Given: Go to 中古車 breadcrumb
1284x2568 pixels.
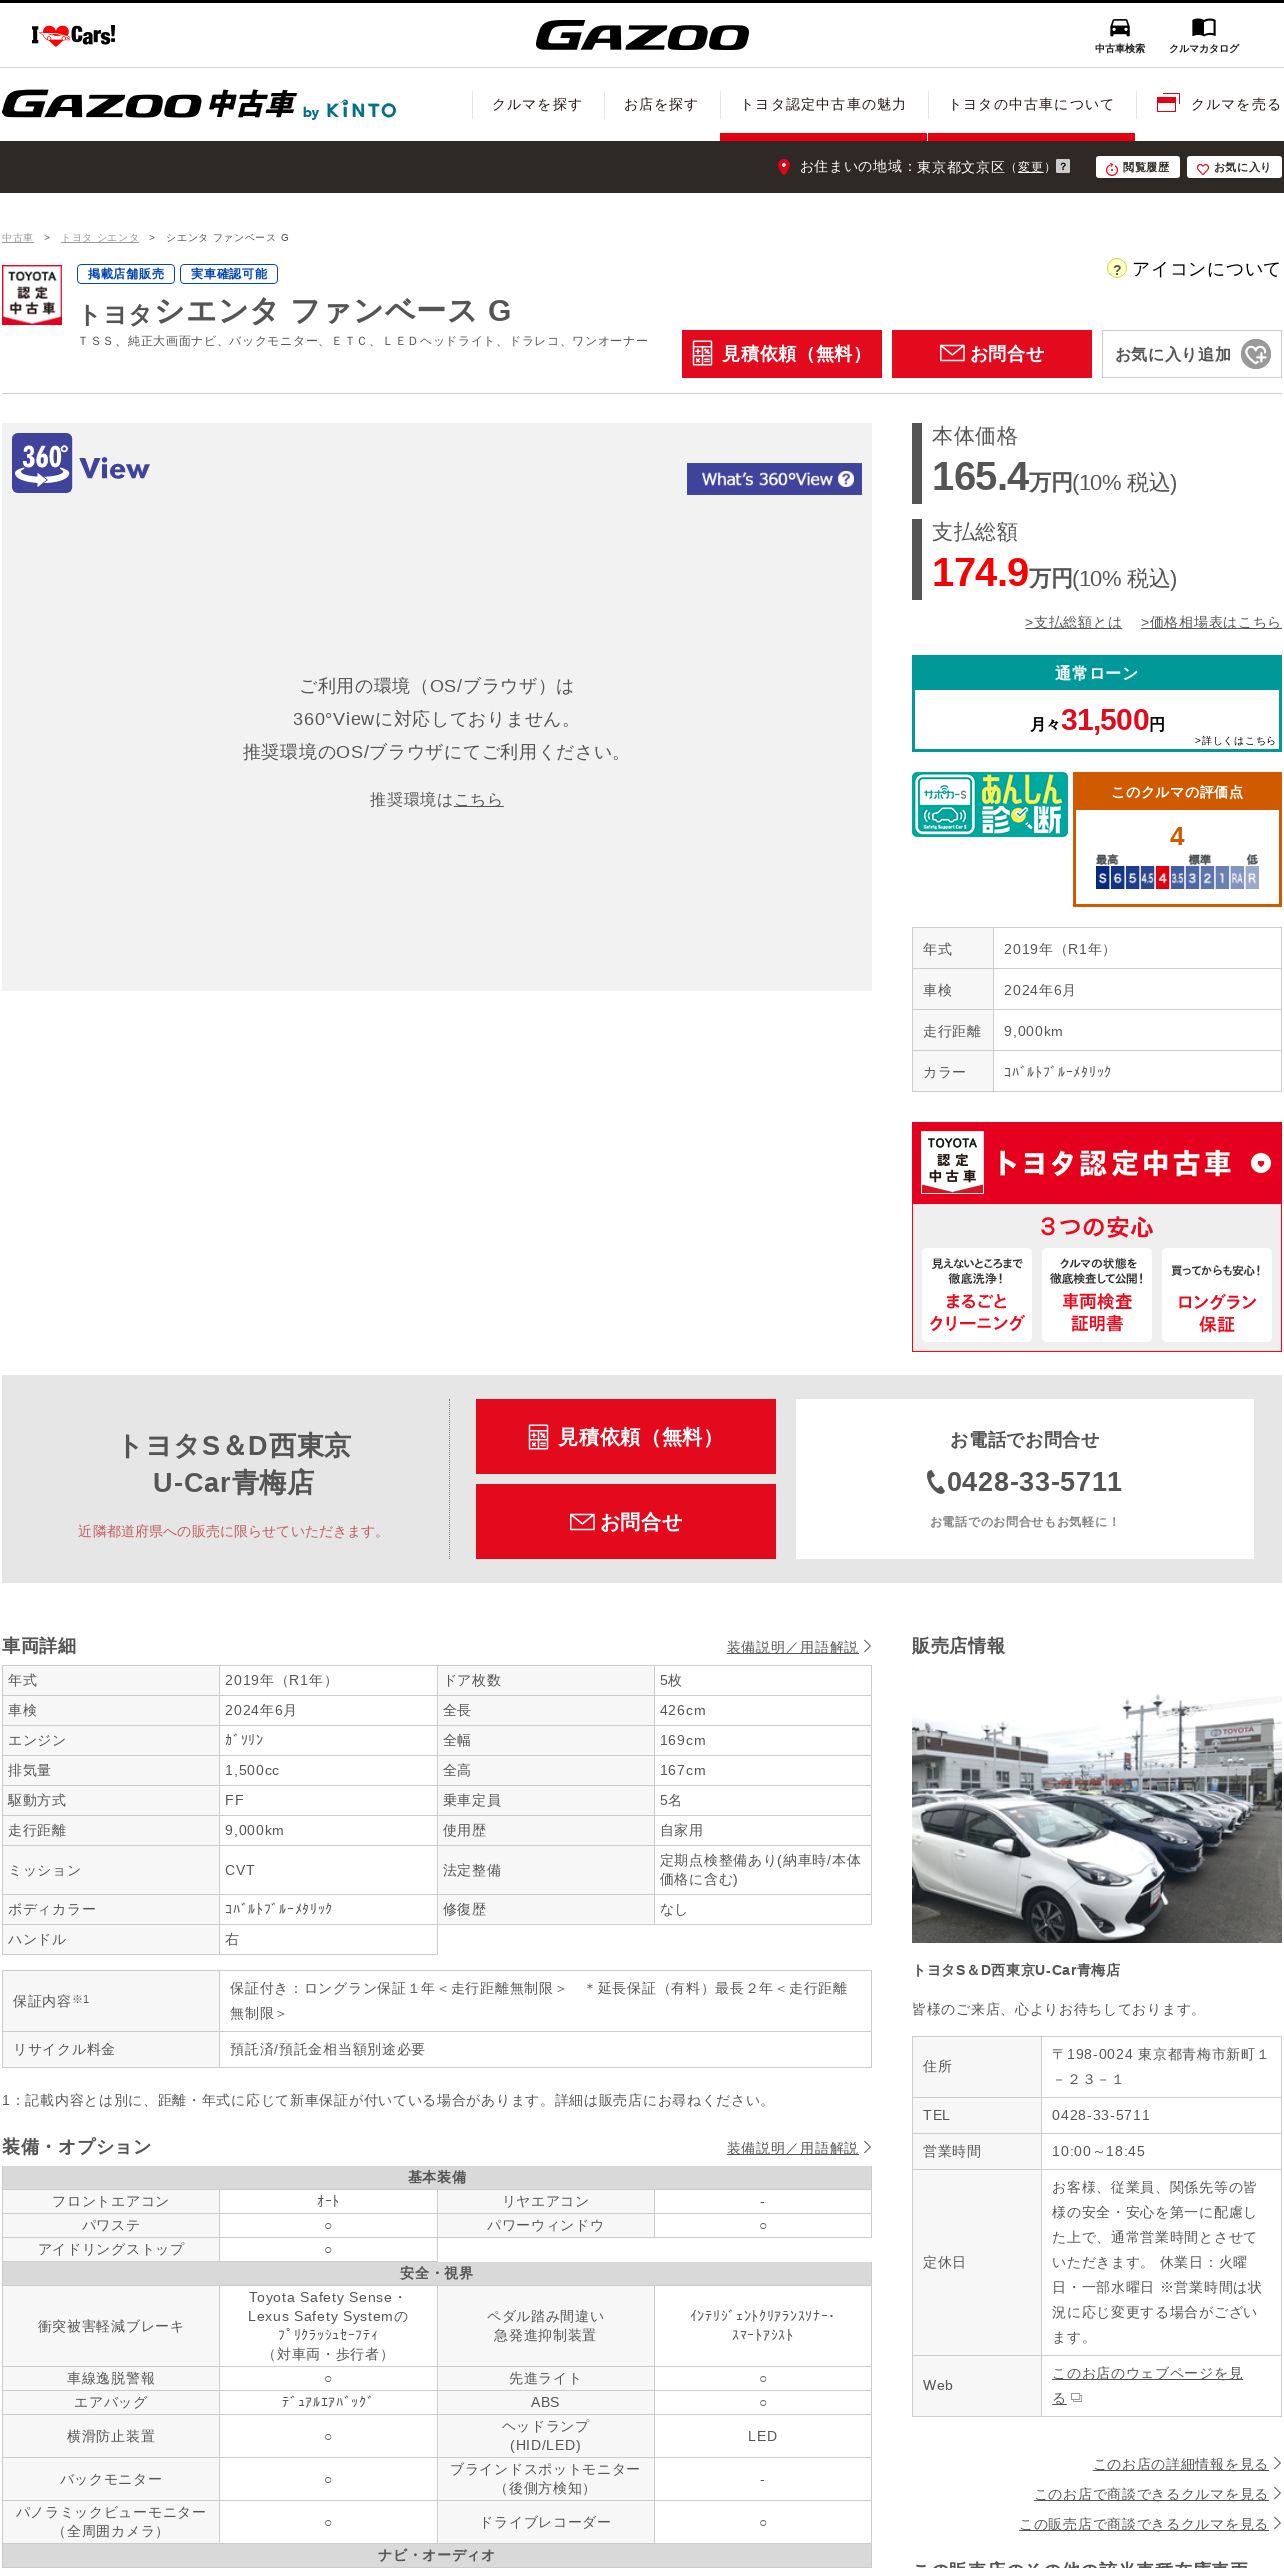Looking at the screenshot, I should point(17,238).
